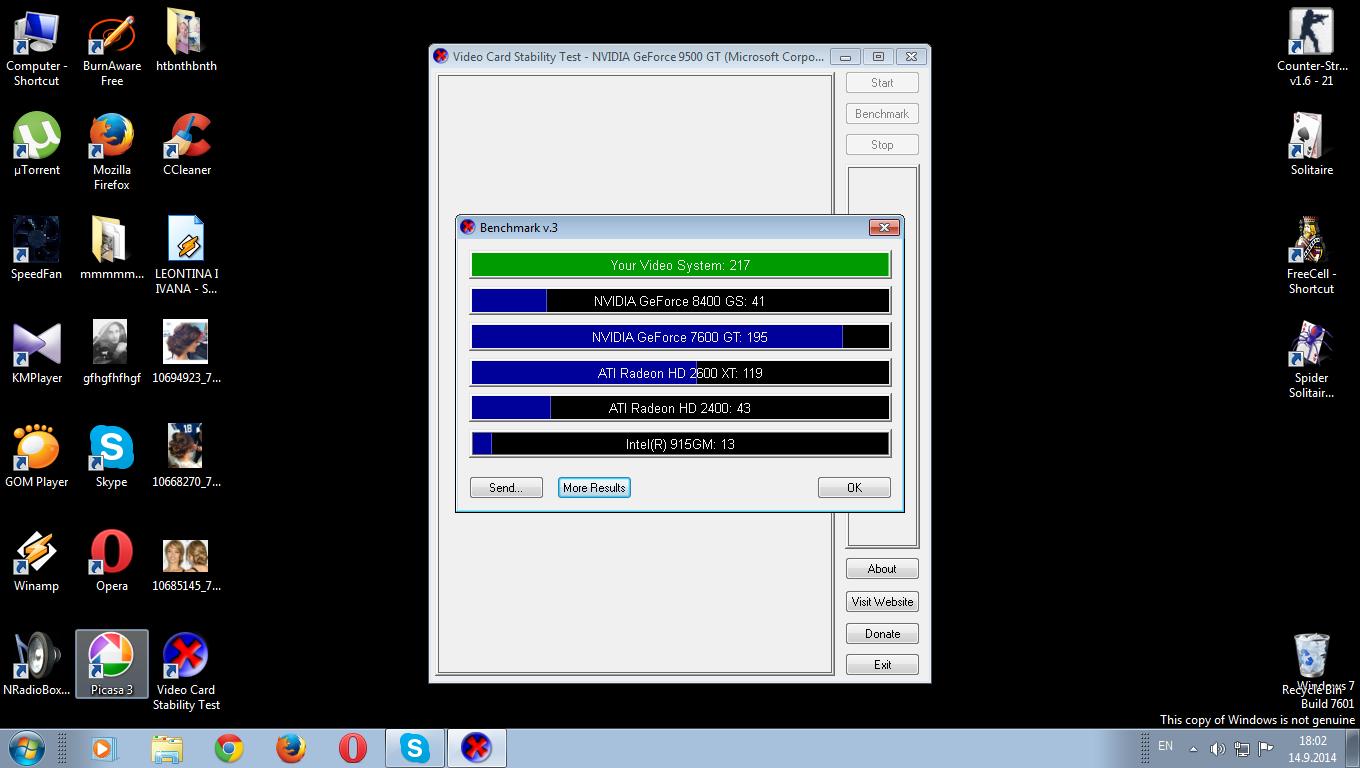1360x768 pixels.
Task: Close the Benchmark v.3 dialog
Action: (x=884, y=227)
